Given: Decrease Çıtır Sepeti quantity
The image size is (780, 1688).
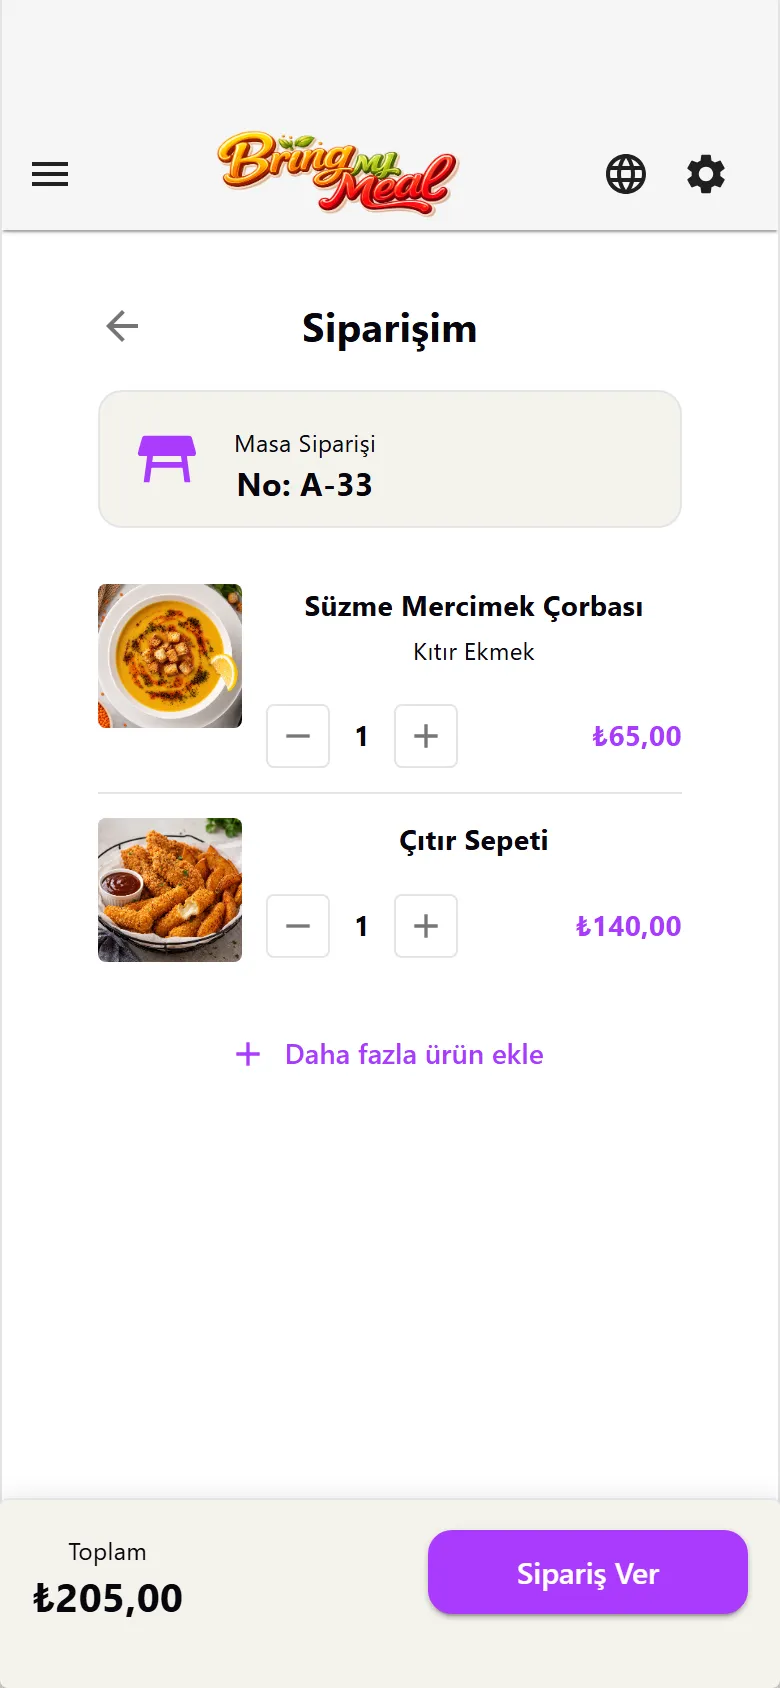Looking at the screenshot, I should [x=298, y=926].
